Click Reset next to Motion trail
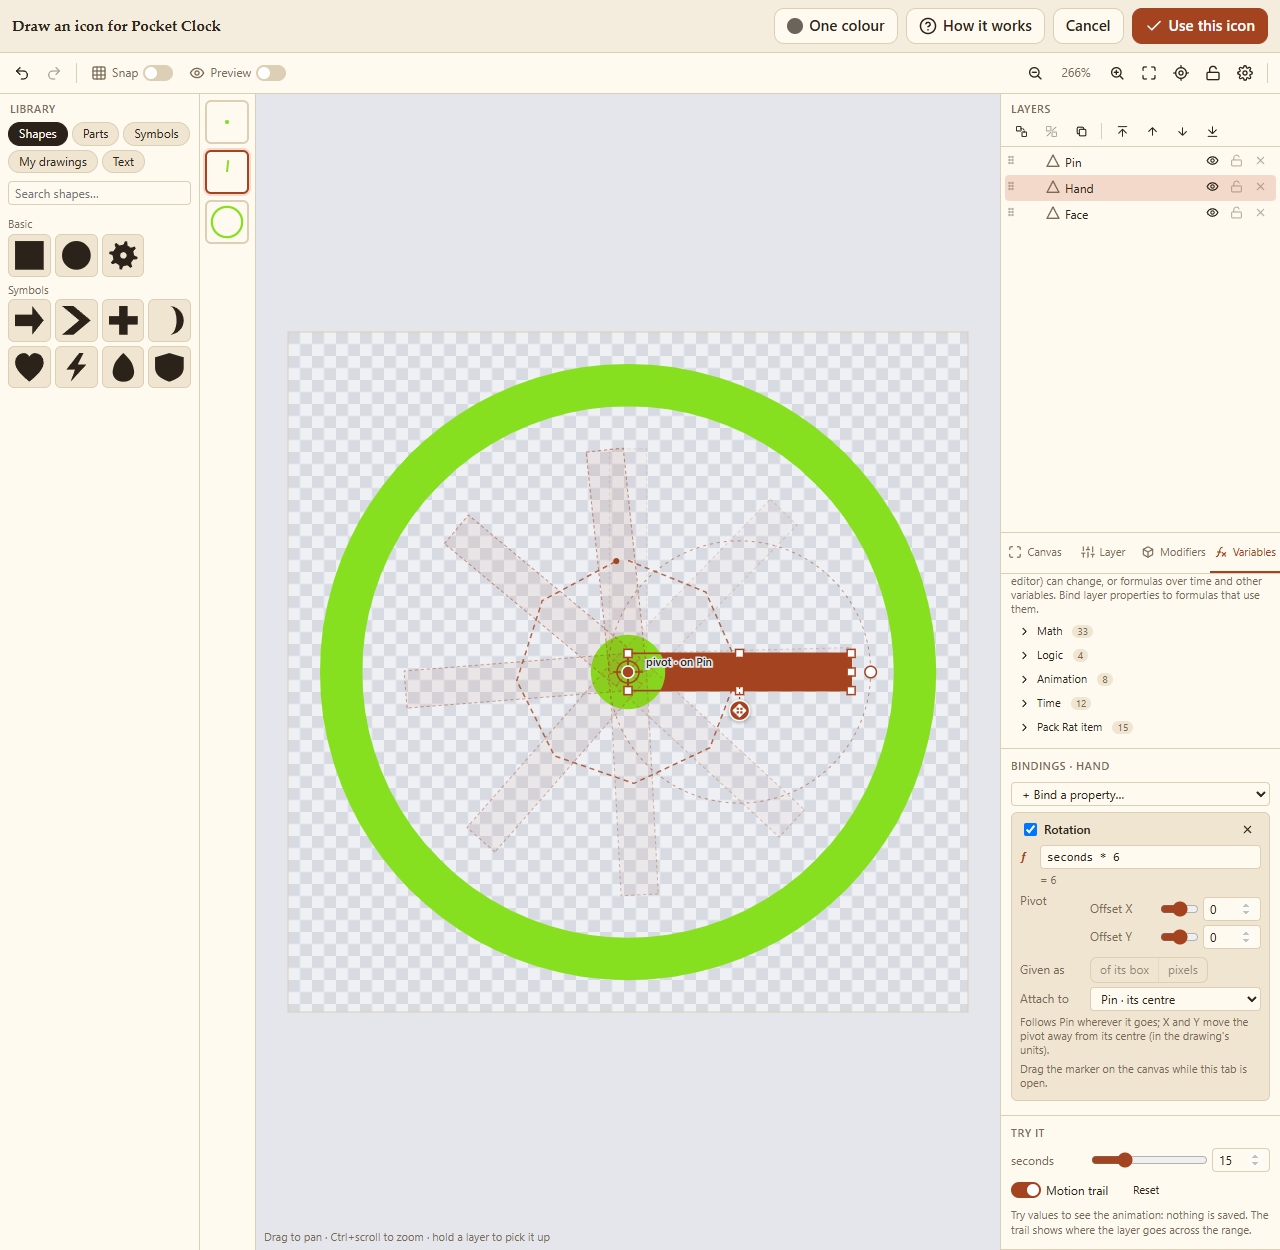Screen dimensions: 1280x1250 1146,1190
